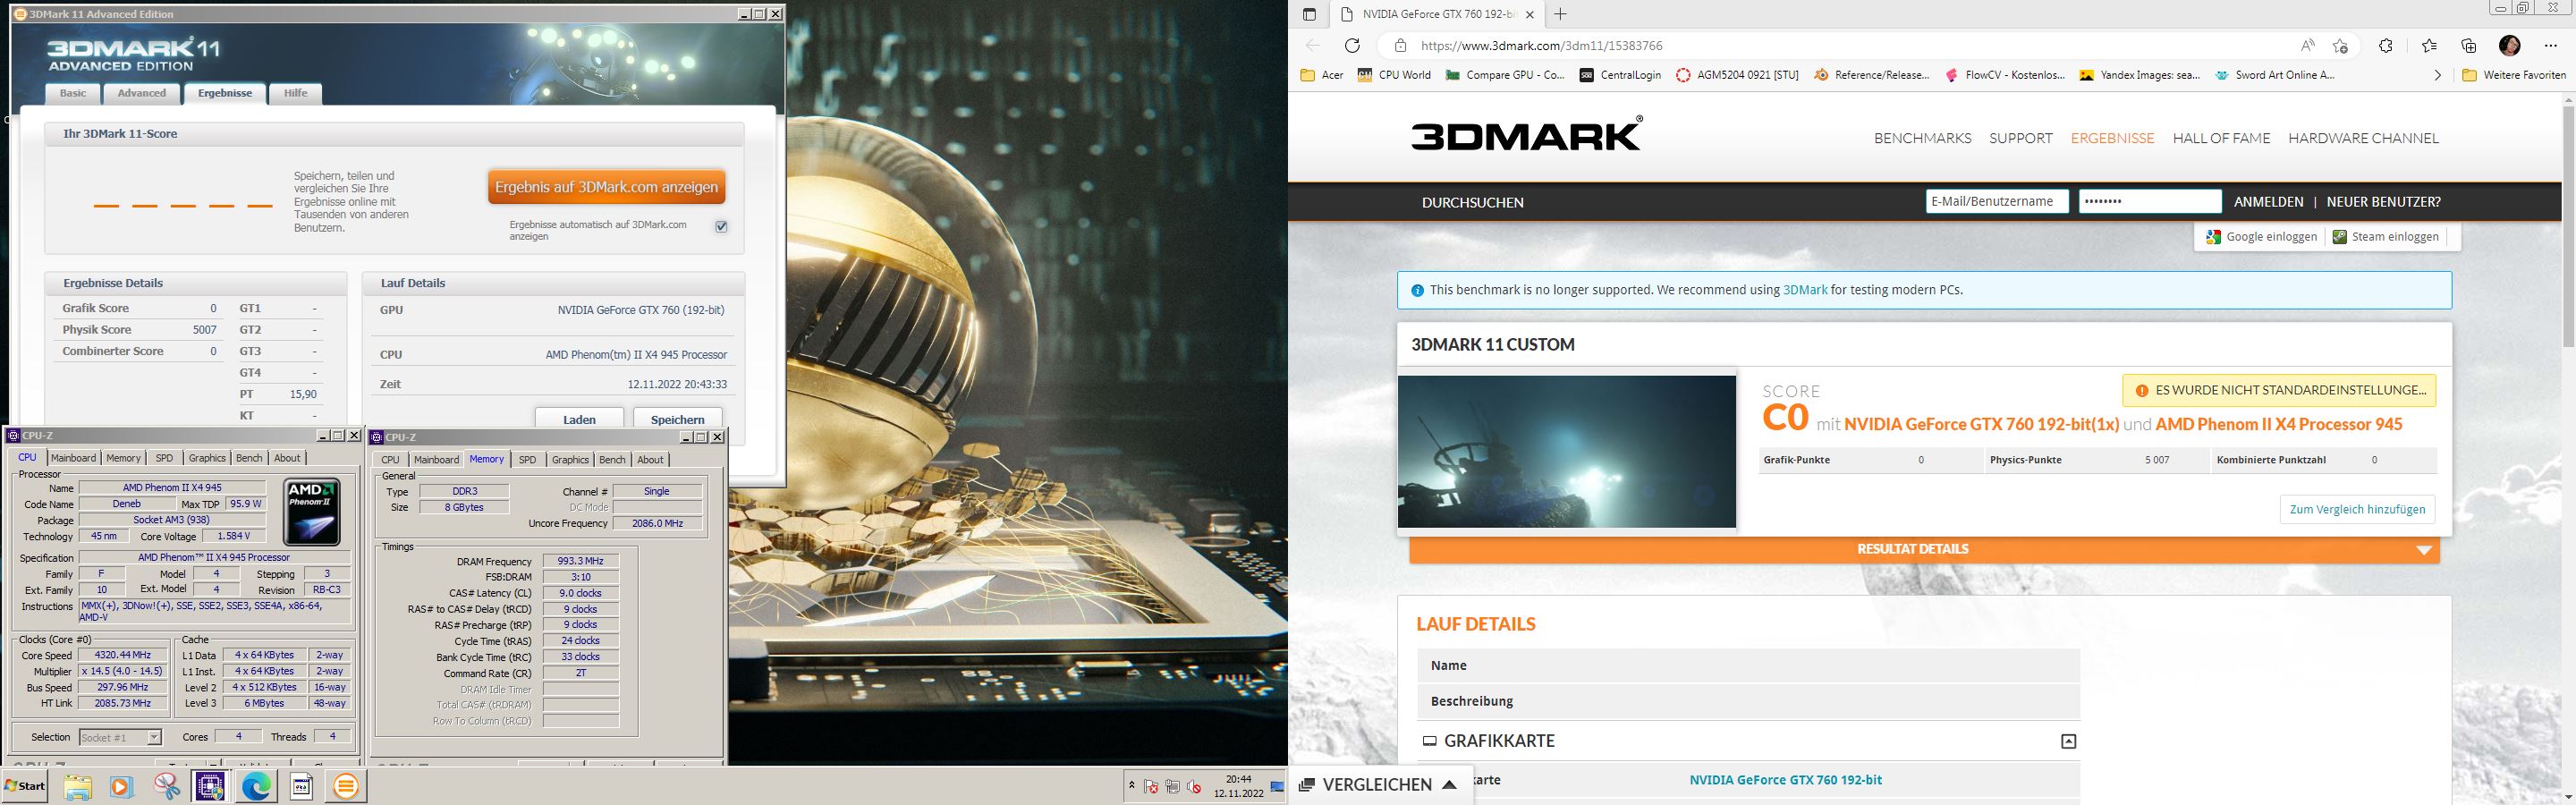The height and width of the screenshot is (805, 2576).
Task: Open the Windows Start menu
Action: click(x=25, y=786)
